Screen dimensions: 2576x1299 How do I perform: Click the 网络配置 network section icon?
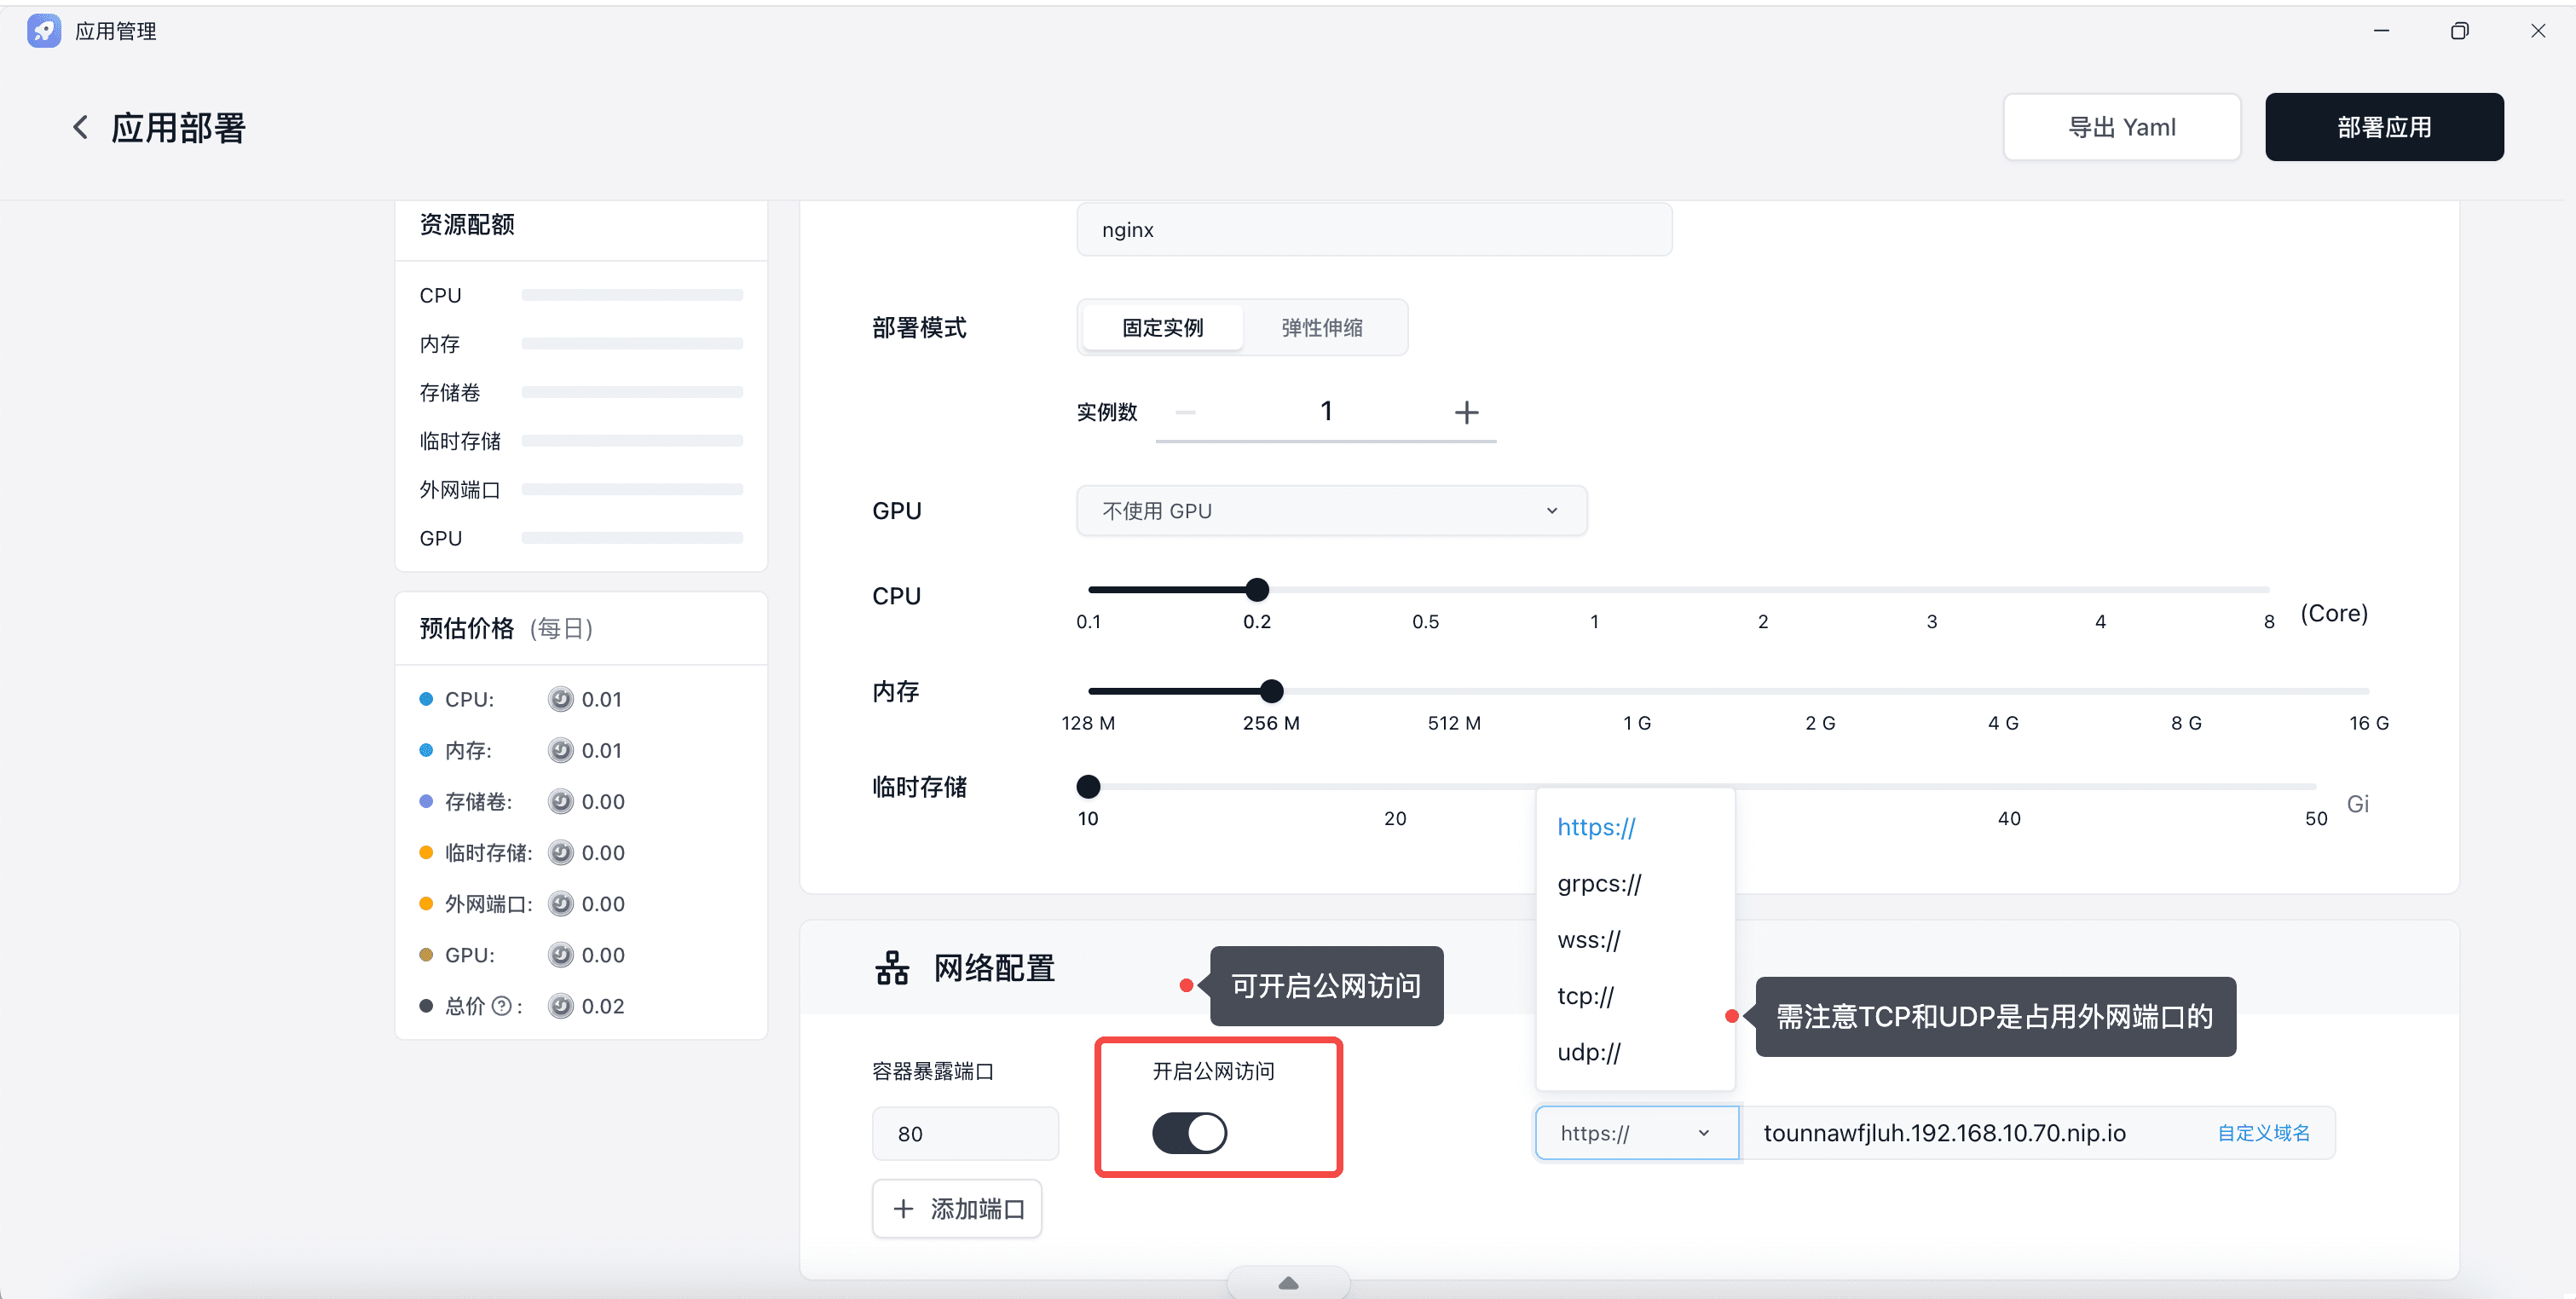[892, 968]
